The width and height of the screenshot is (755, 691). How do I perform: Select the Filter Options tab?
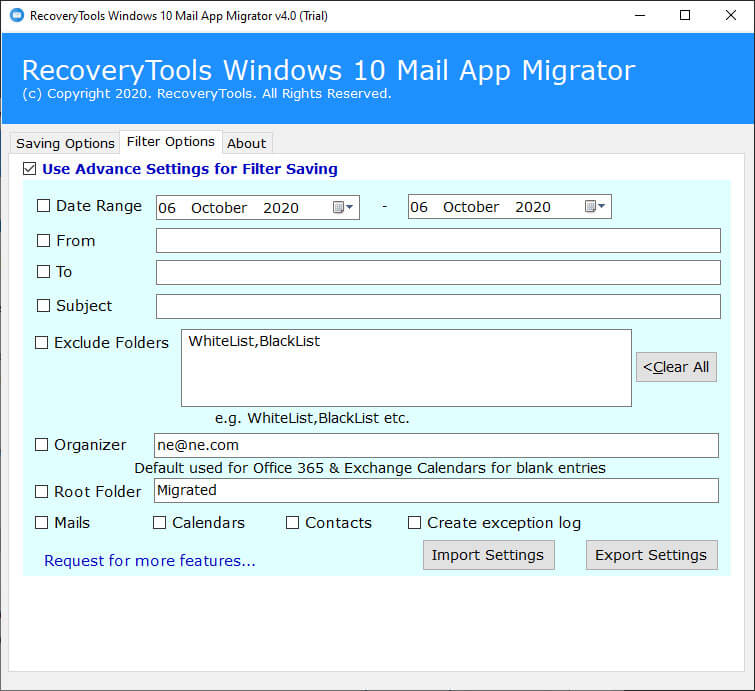click(170, 142)
